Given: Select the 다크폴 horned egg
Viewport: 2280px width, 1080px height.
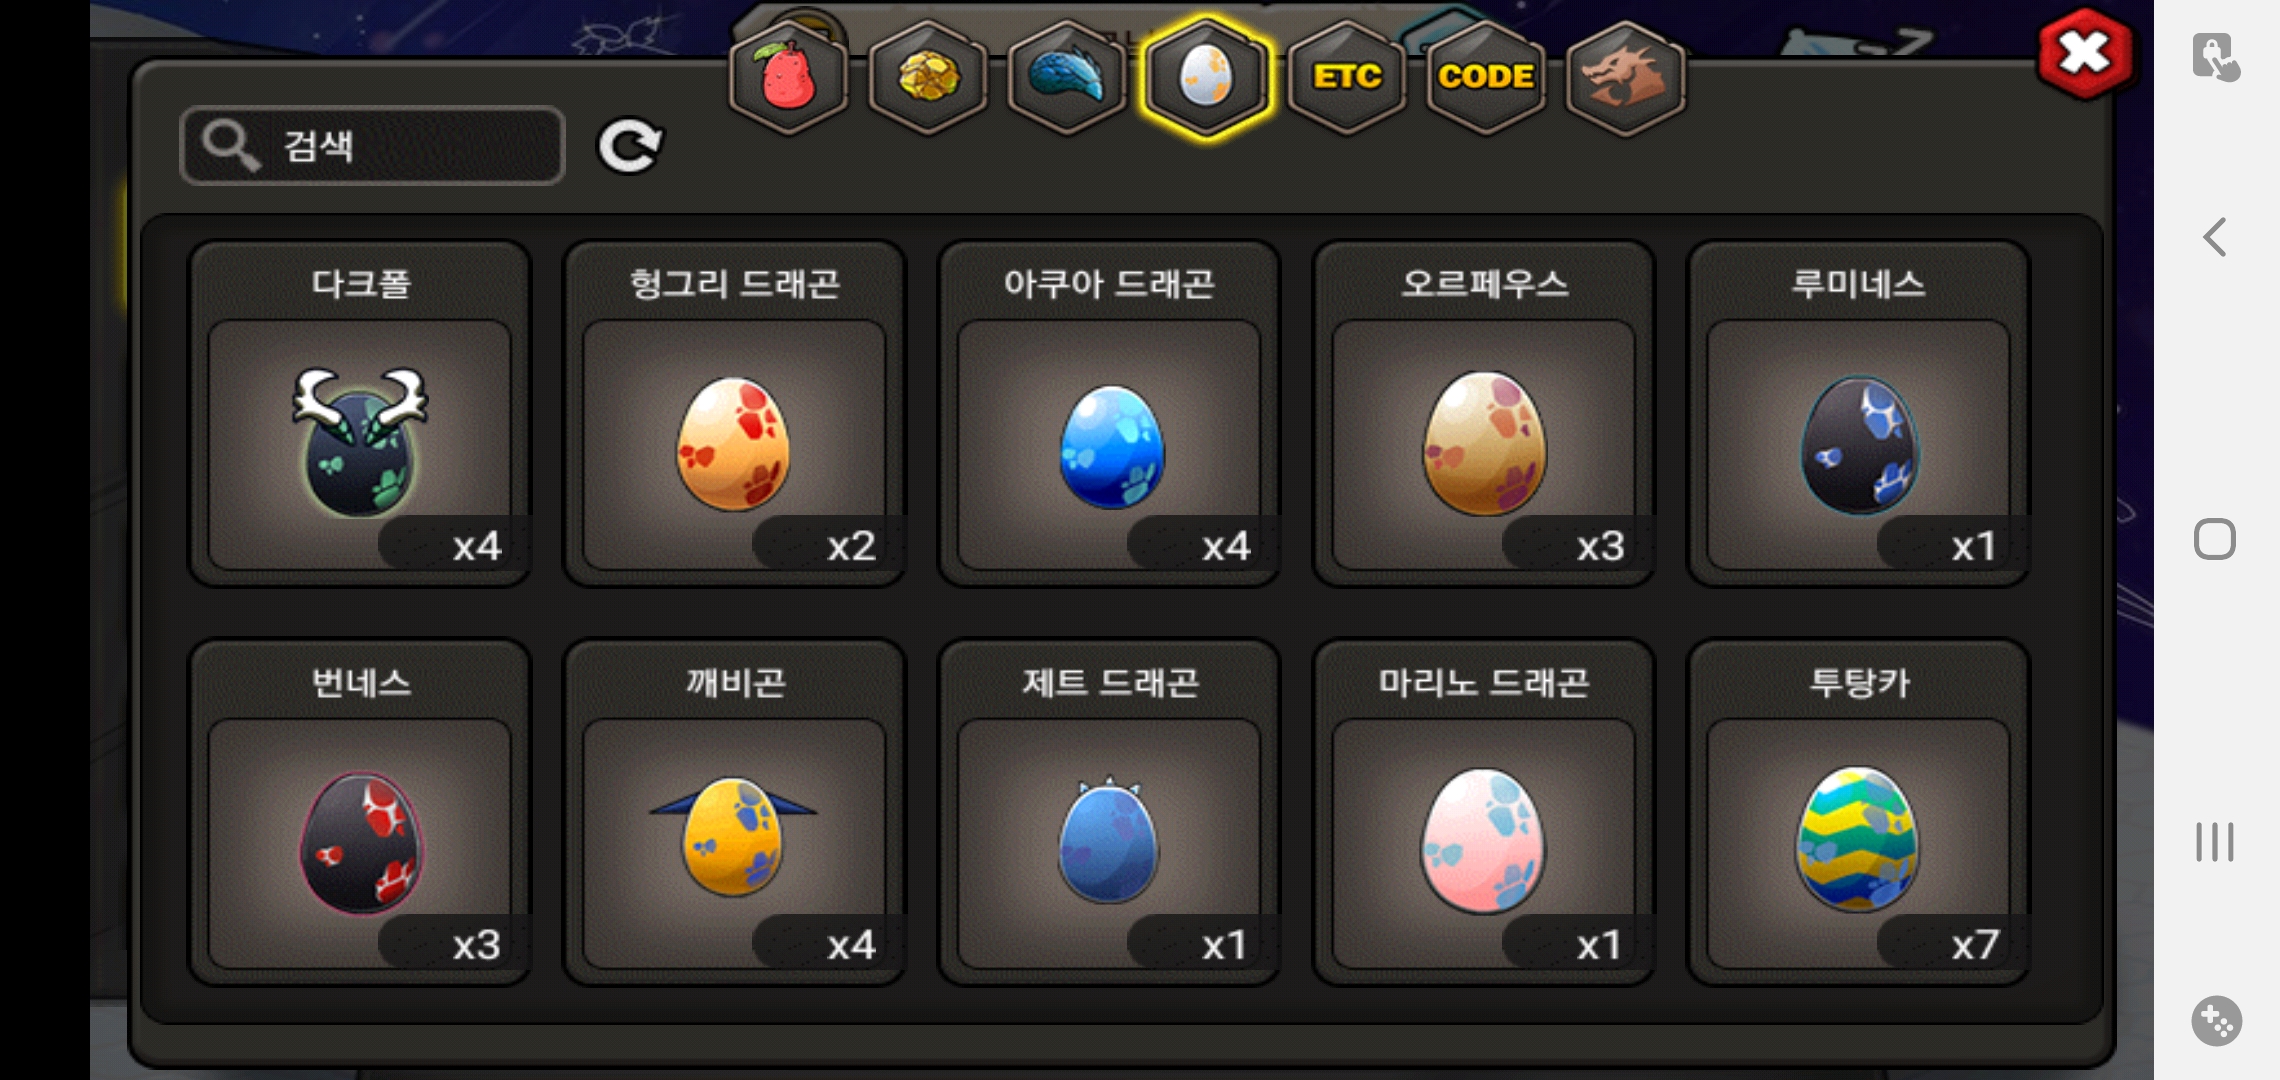Looking at the screenshot, I should 360,413.
